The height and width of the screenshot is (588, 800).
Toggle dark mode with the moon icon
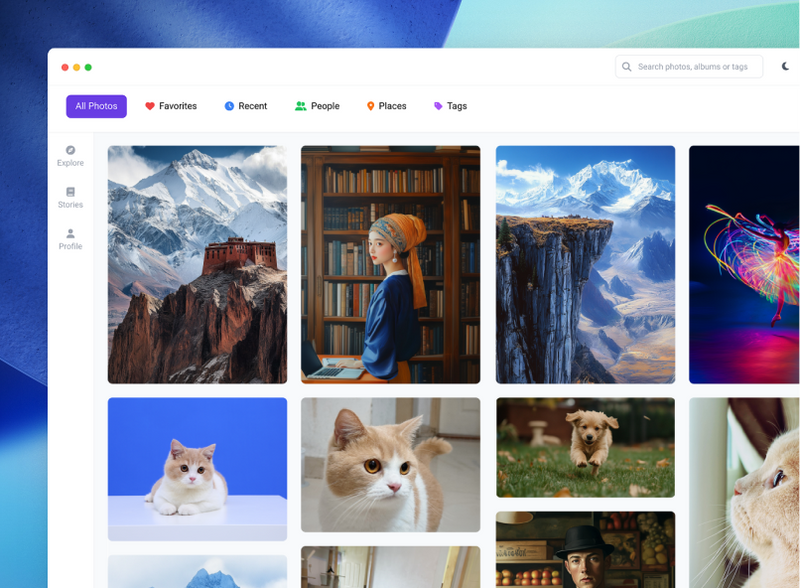pos(785,67)
